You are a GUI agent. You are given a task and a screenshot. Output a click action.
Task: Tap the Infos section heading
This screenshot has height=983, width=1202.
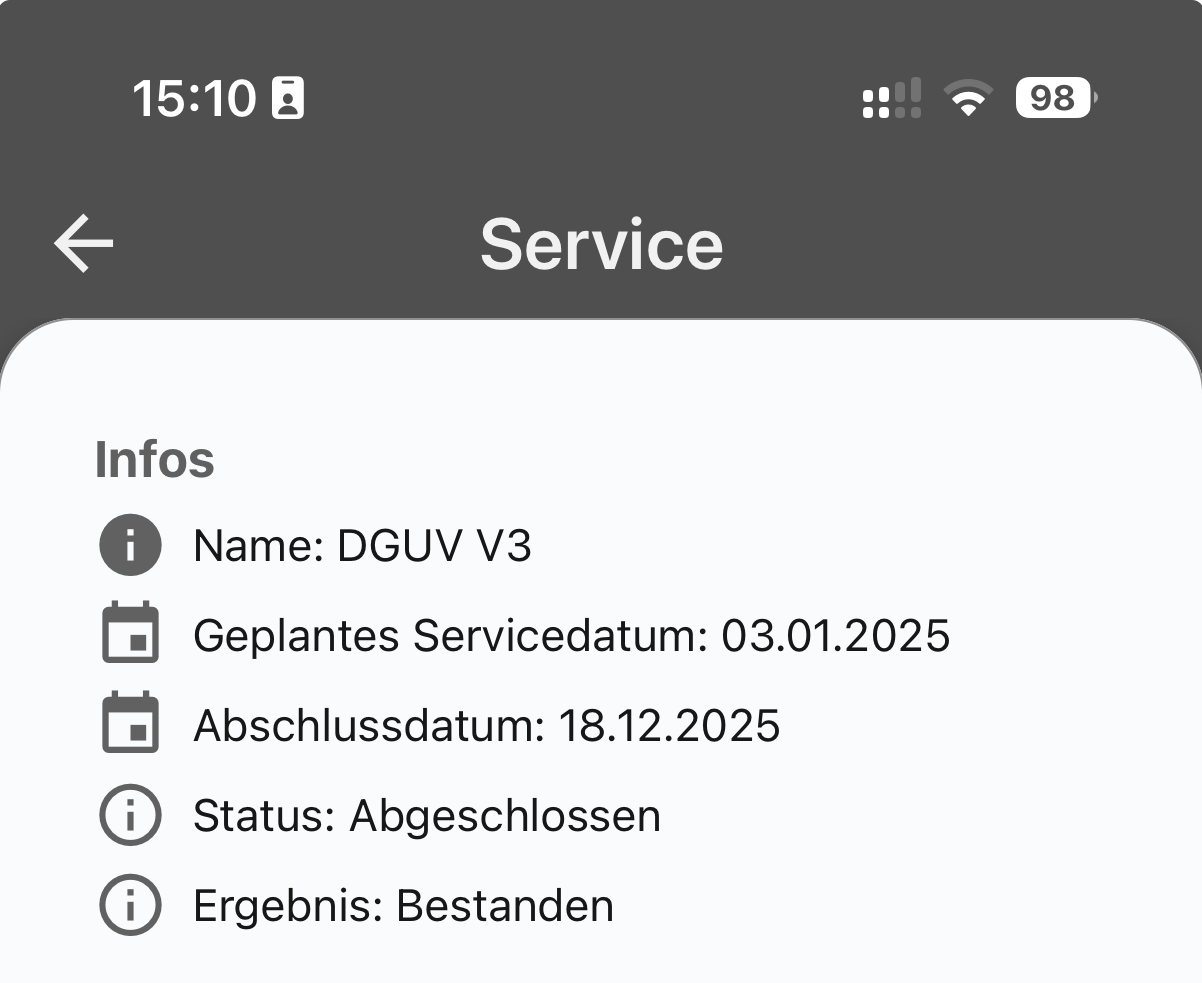[154, 459]
